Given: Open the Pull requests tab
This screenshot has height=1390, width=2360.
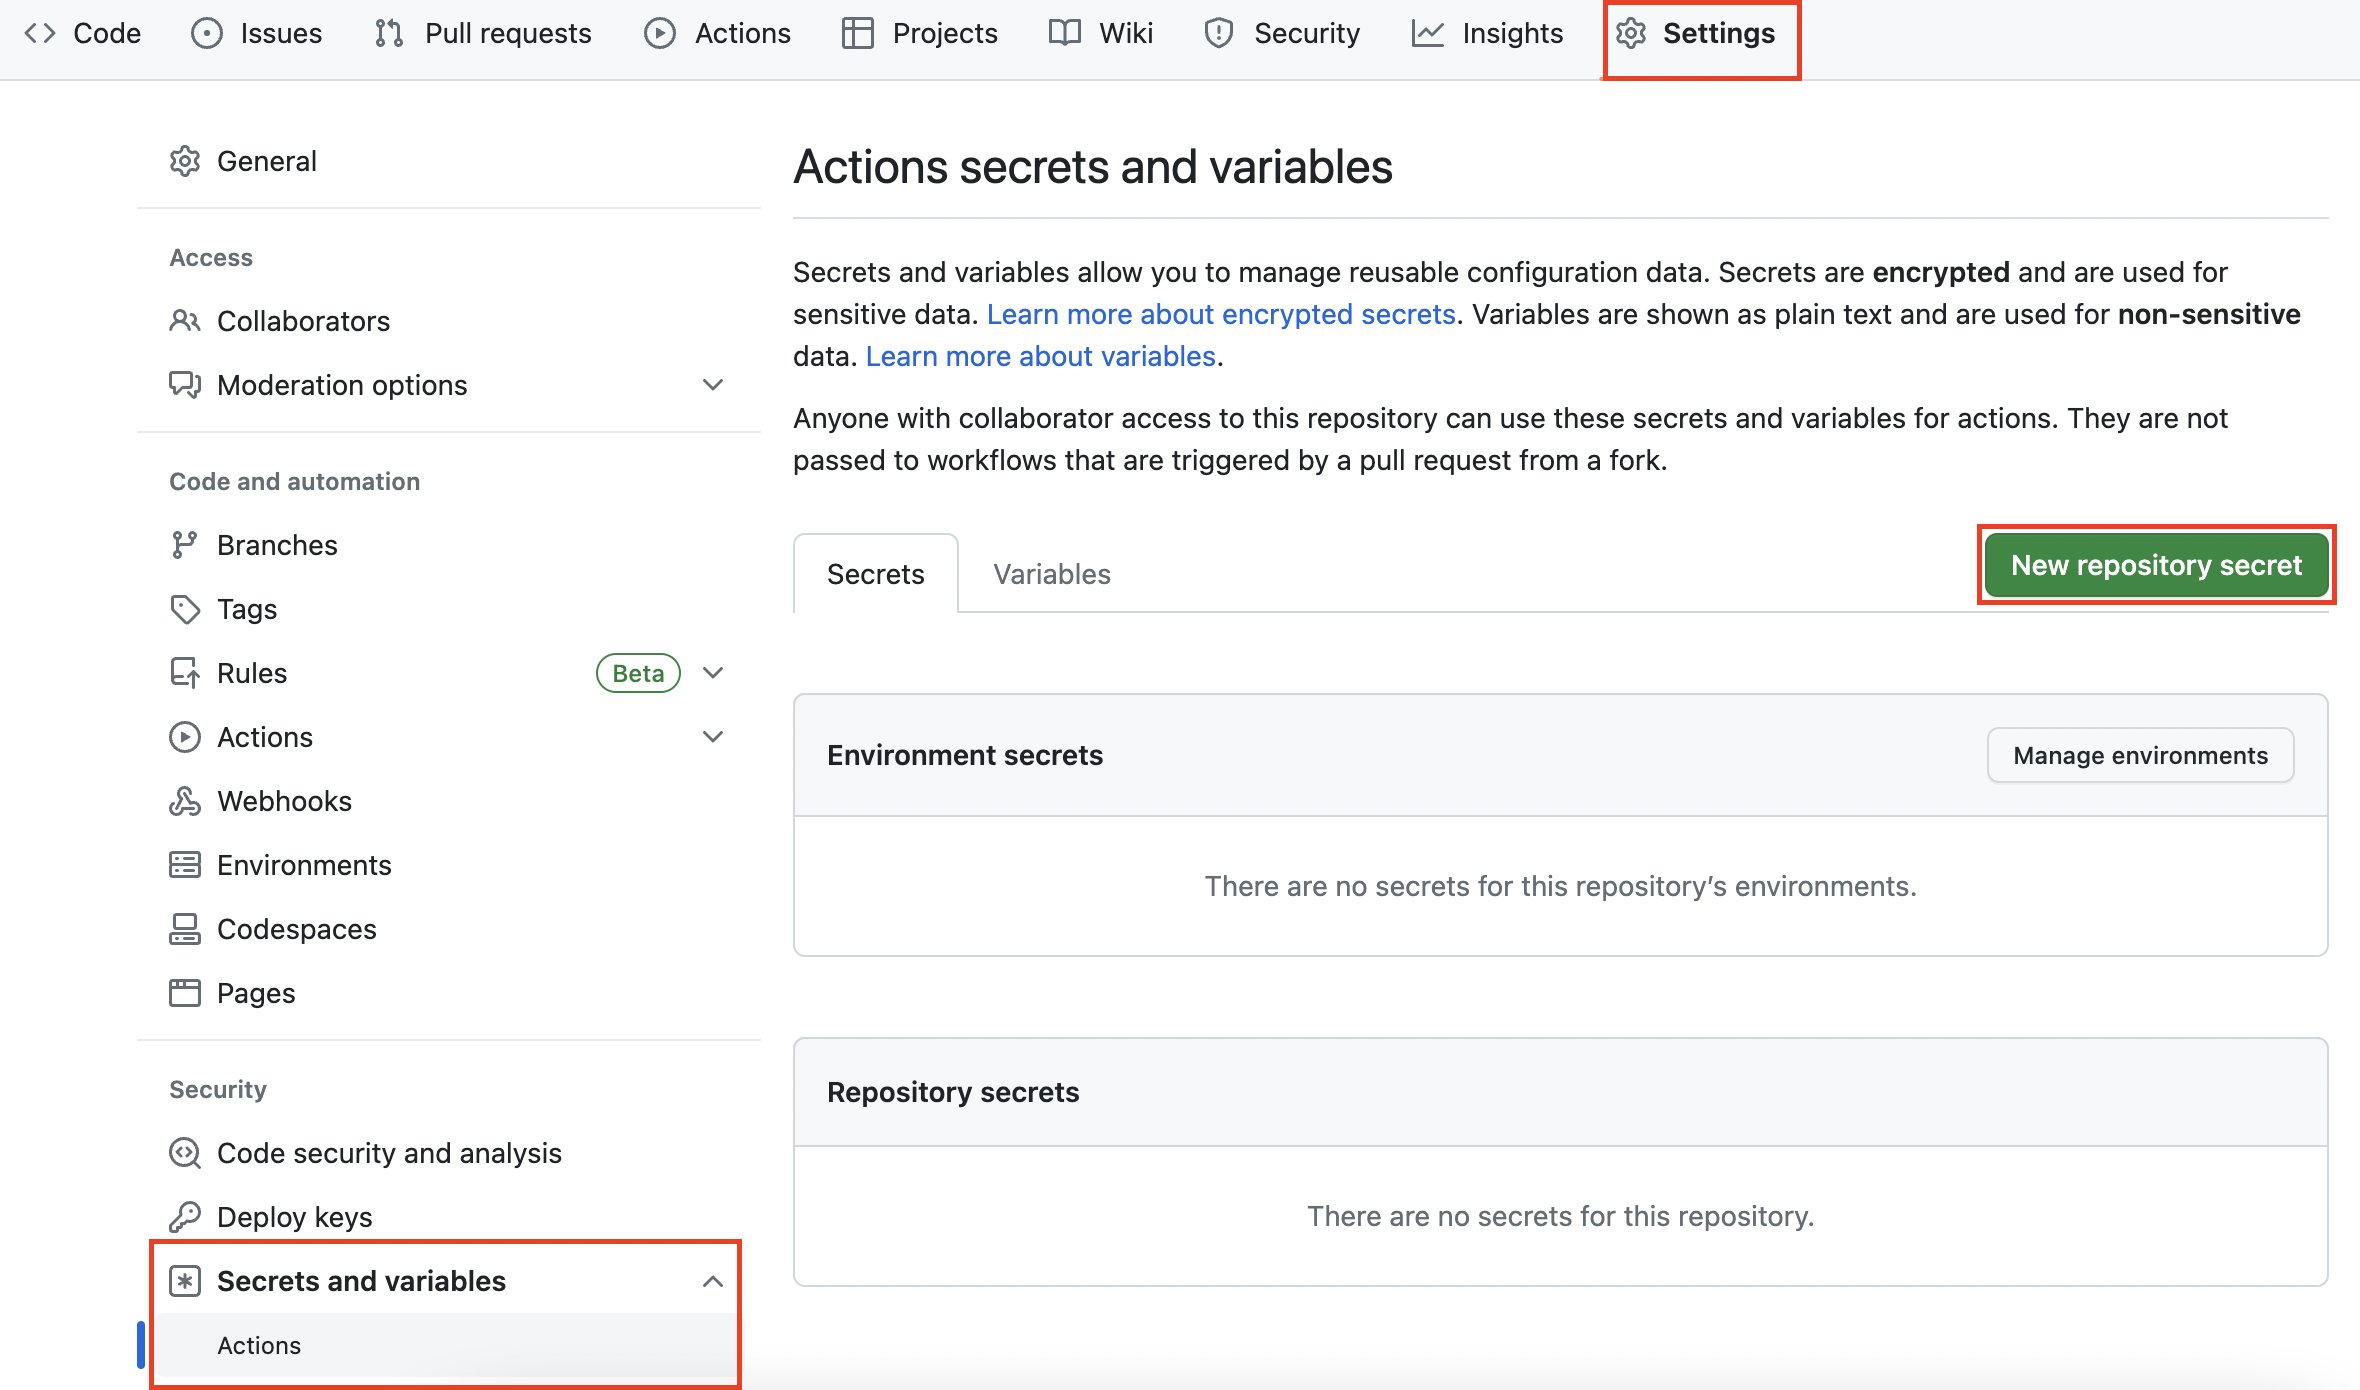Looking at the screenshot, I should click(x=484, y=33).
